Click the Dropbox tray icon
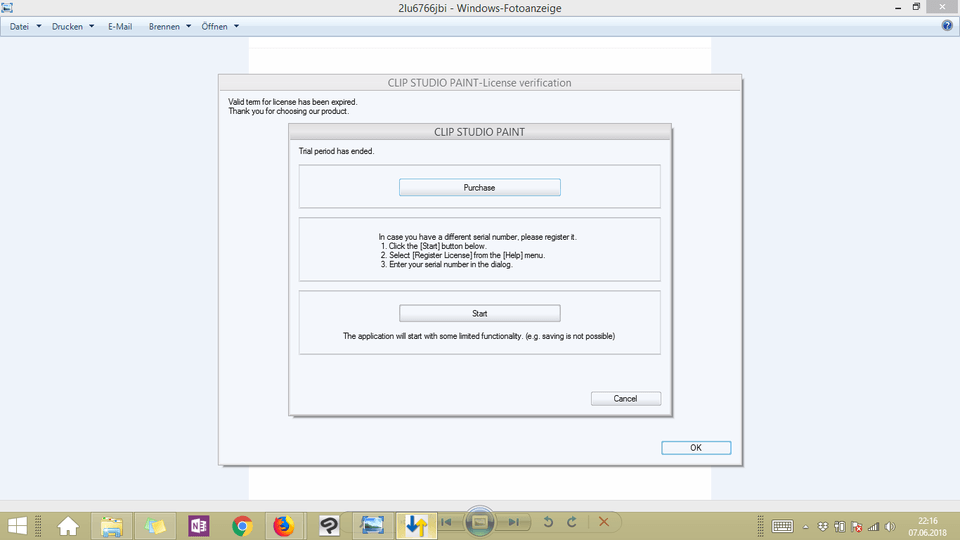Screen dimensions: 960x540 tap(822, 526)
